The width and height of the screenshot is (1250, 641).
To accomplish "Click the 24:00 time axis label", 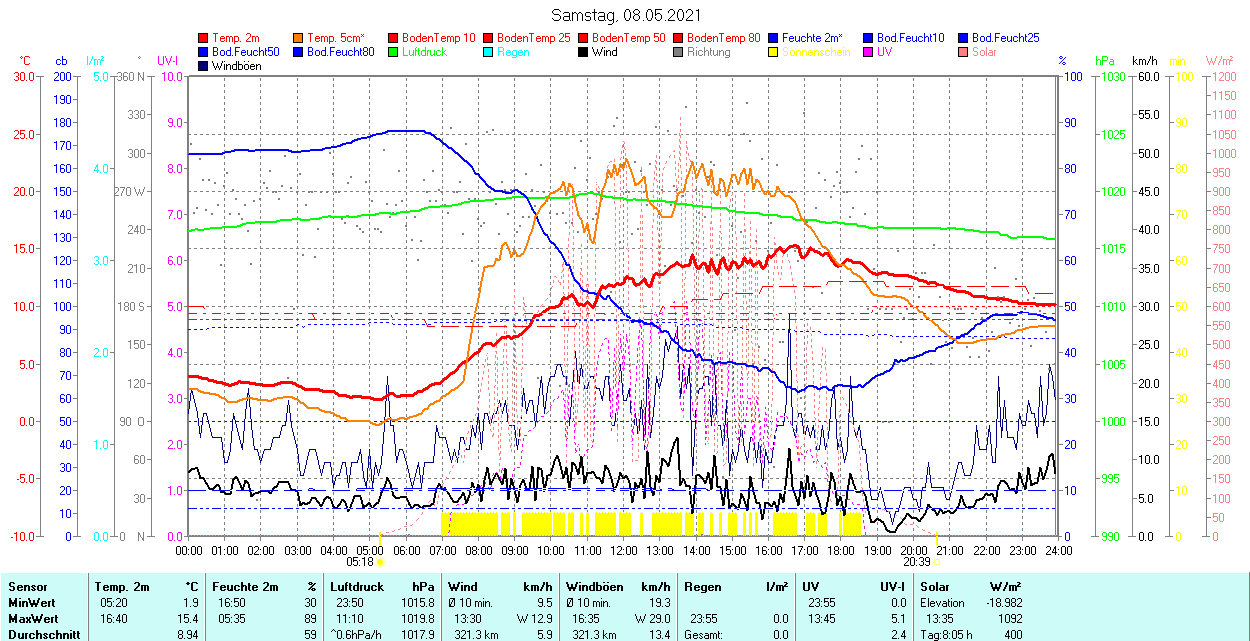I will click(x=1059, y=549).
